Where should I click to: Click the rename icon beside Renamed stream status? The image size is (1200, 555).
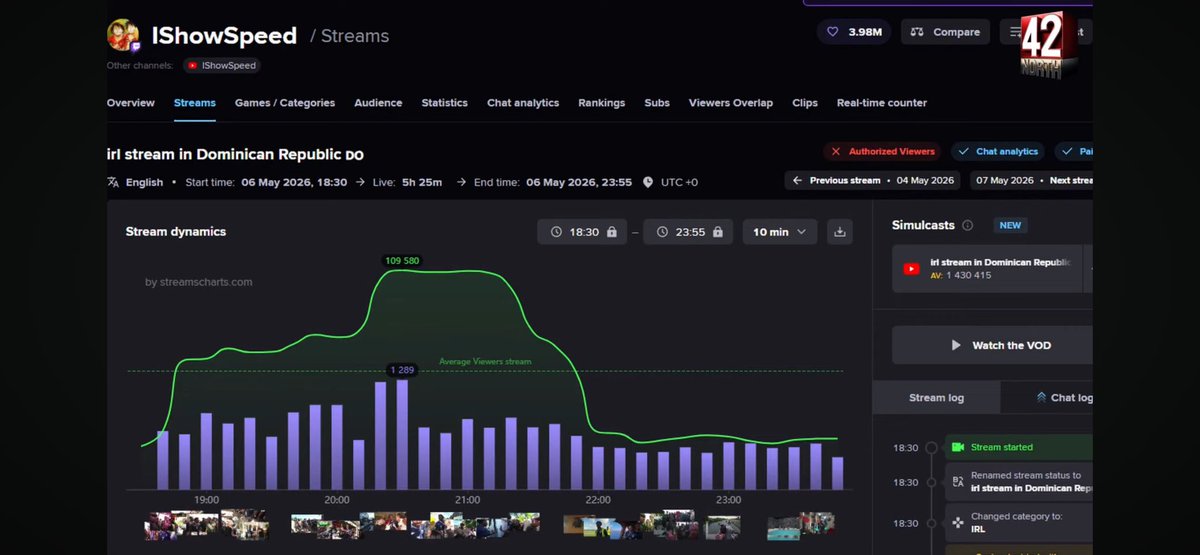[958, 482]
